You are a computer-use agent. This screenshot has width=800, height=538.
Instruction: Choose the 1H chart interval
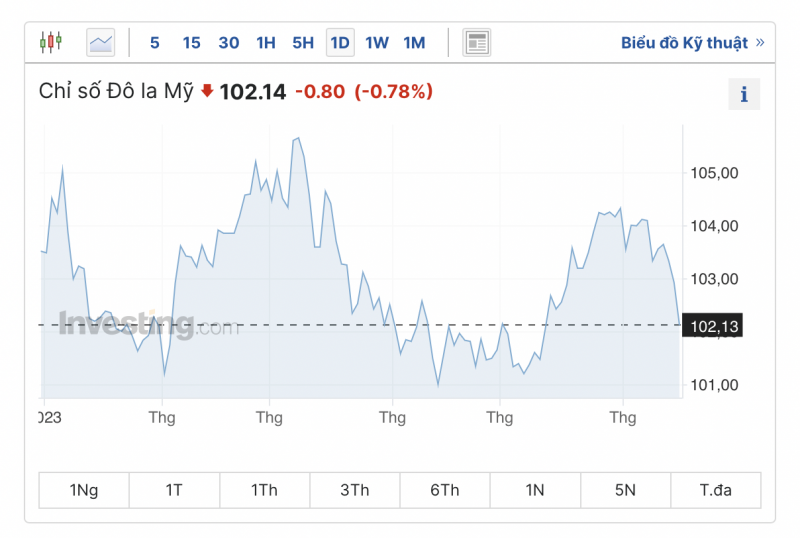click(265, 42)
